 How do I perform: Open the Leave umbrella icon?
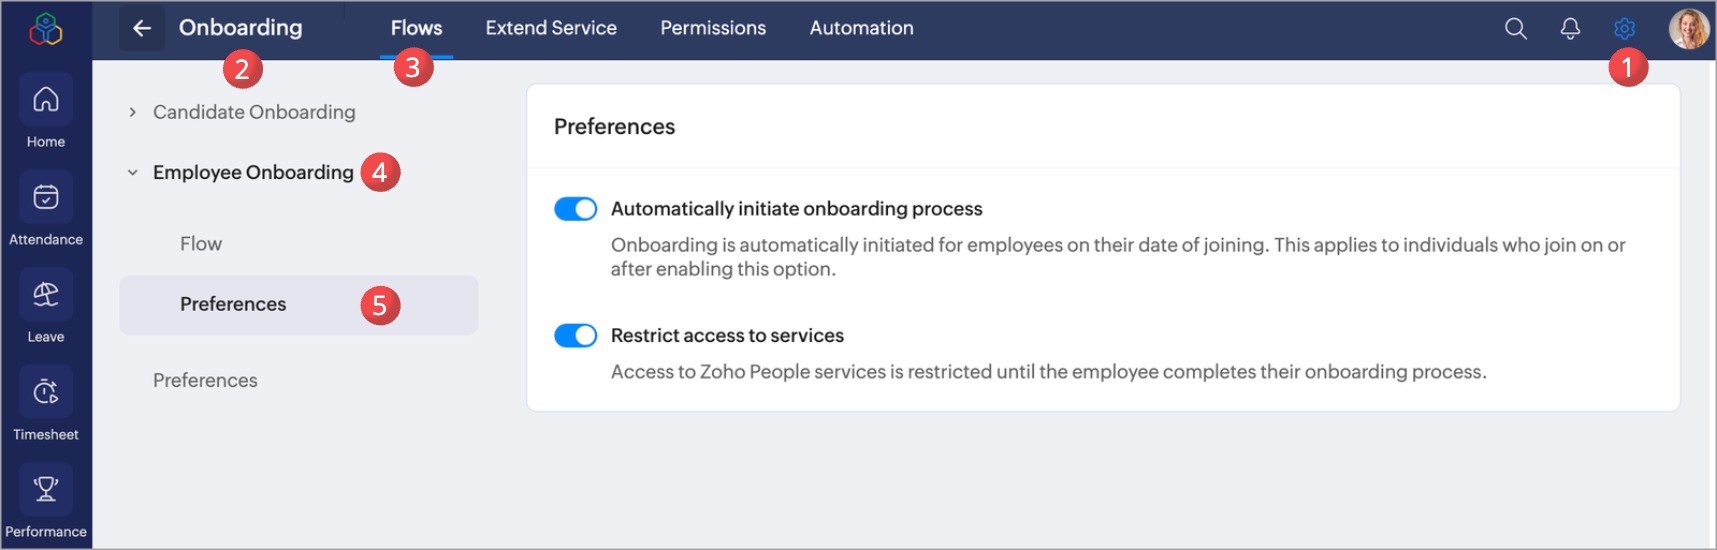click(46, 294)
